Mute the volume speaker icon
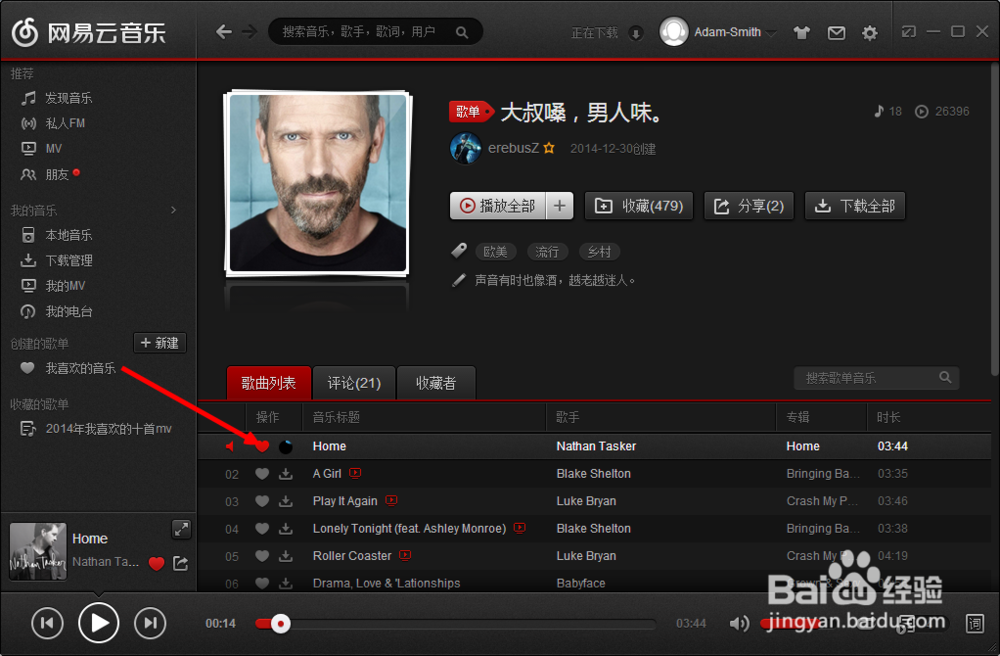Viewport: 1000px width, 656px height. click(739, 622)
